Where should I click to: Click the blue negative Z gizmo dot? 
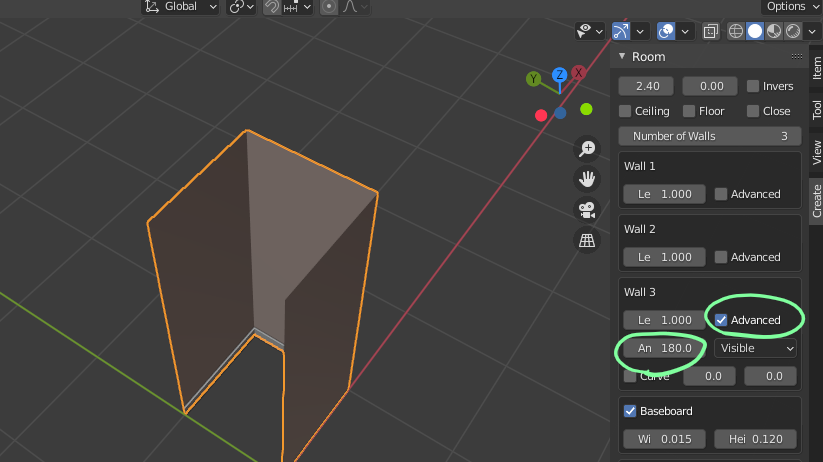tap(560, 113)
